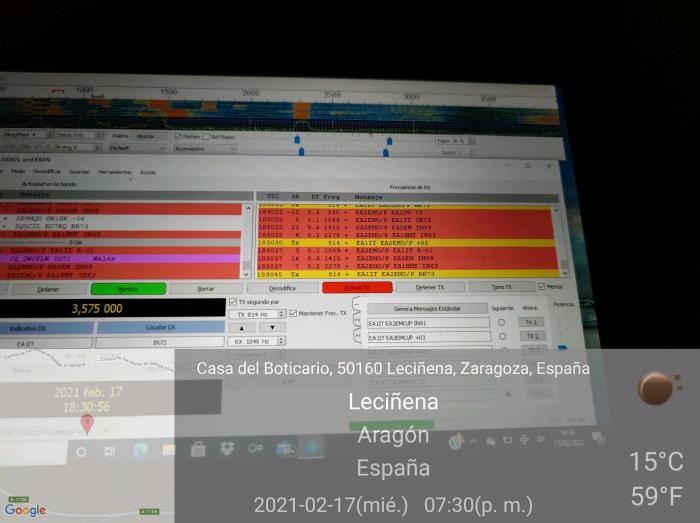Open Task View icon in taskbar
Image resolution: width=700 pixels, height=523 pixels.
[110, 452]
